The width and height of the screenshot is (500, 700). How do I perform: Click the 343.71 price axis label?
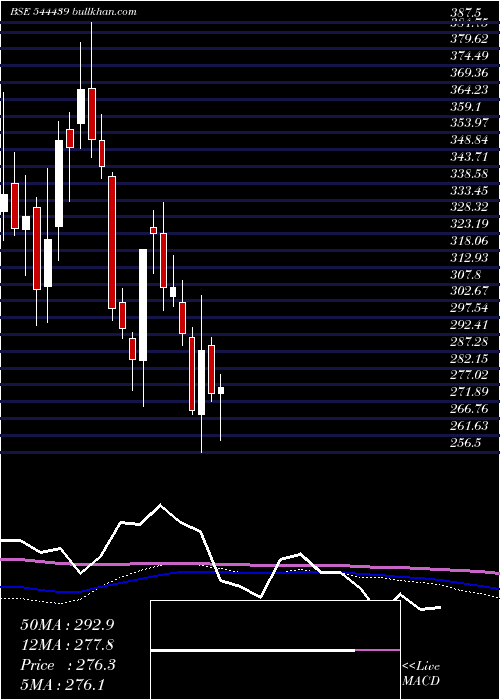click(469, 157)
